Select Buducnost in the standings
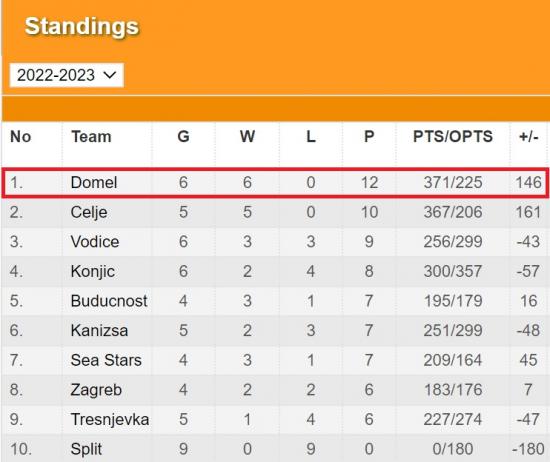 tap(109, 301)
